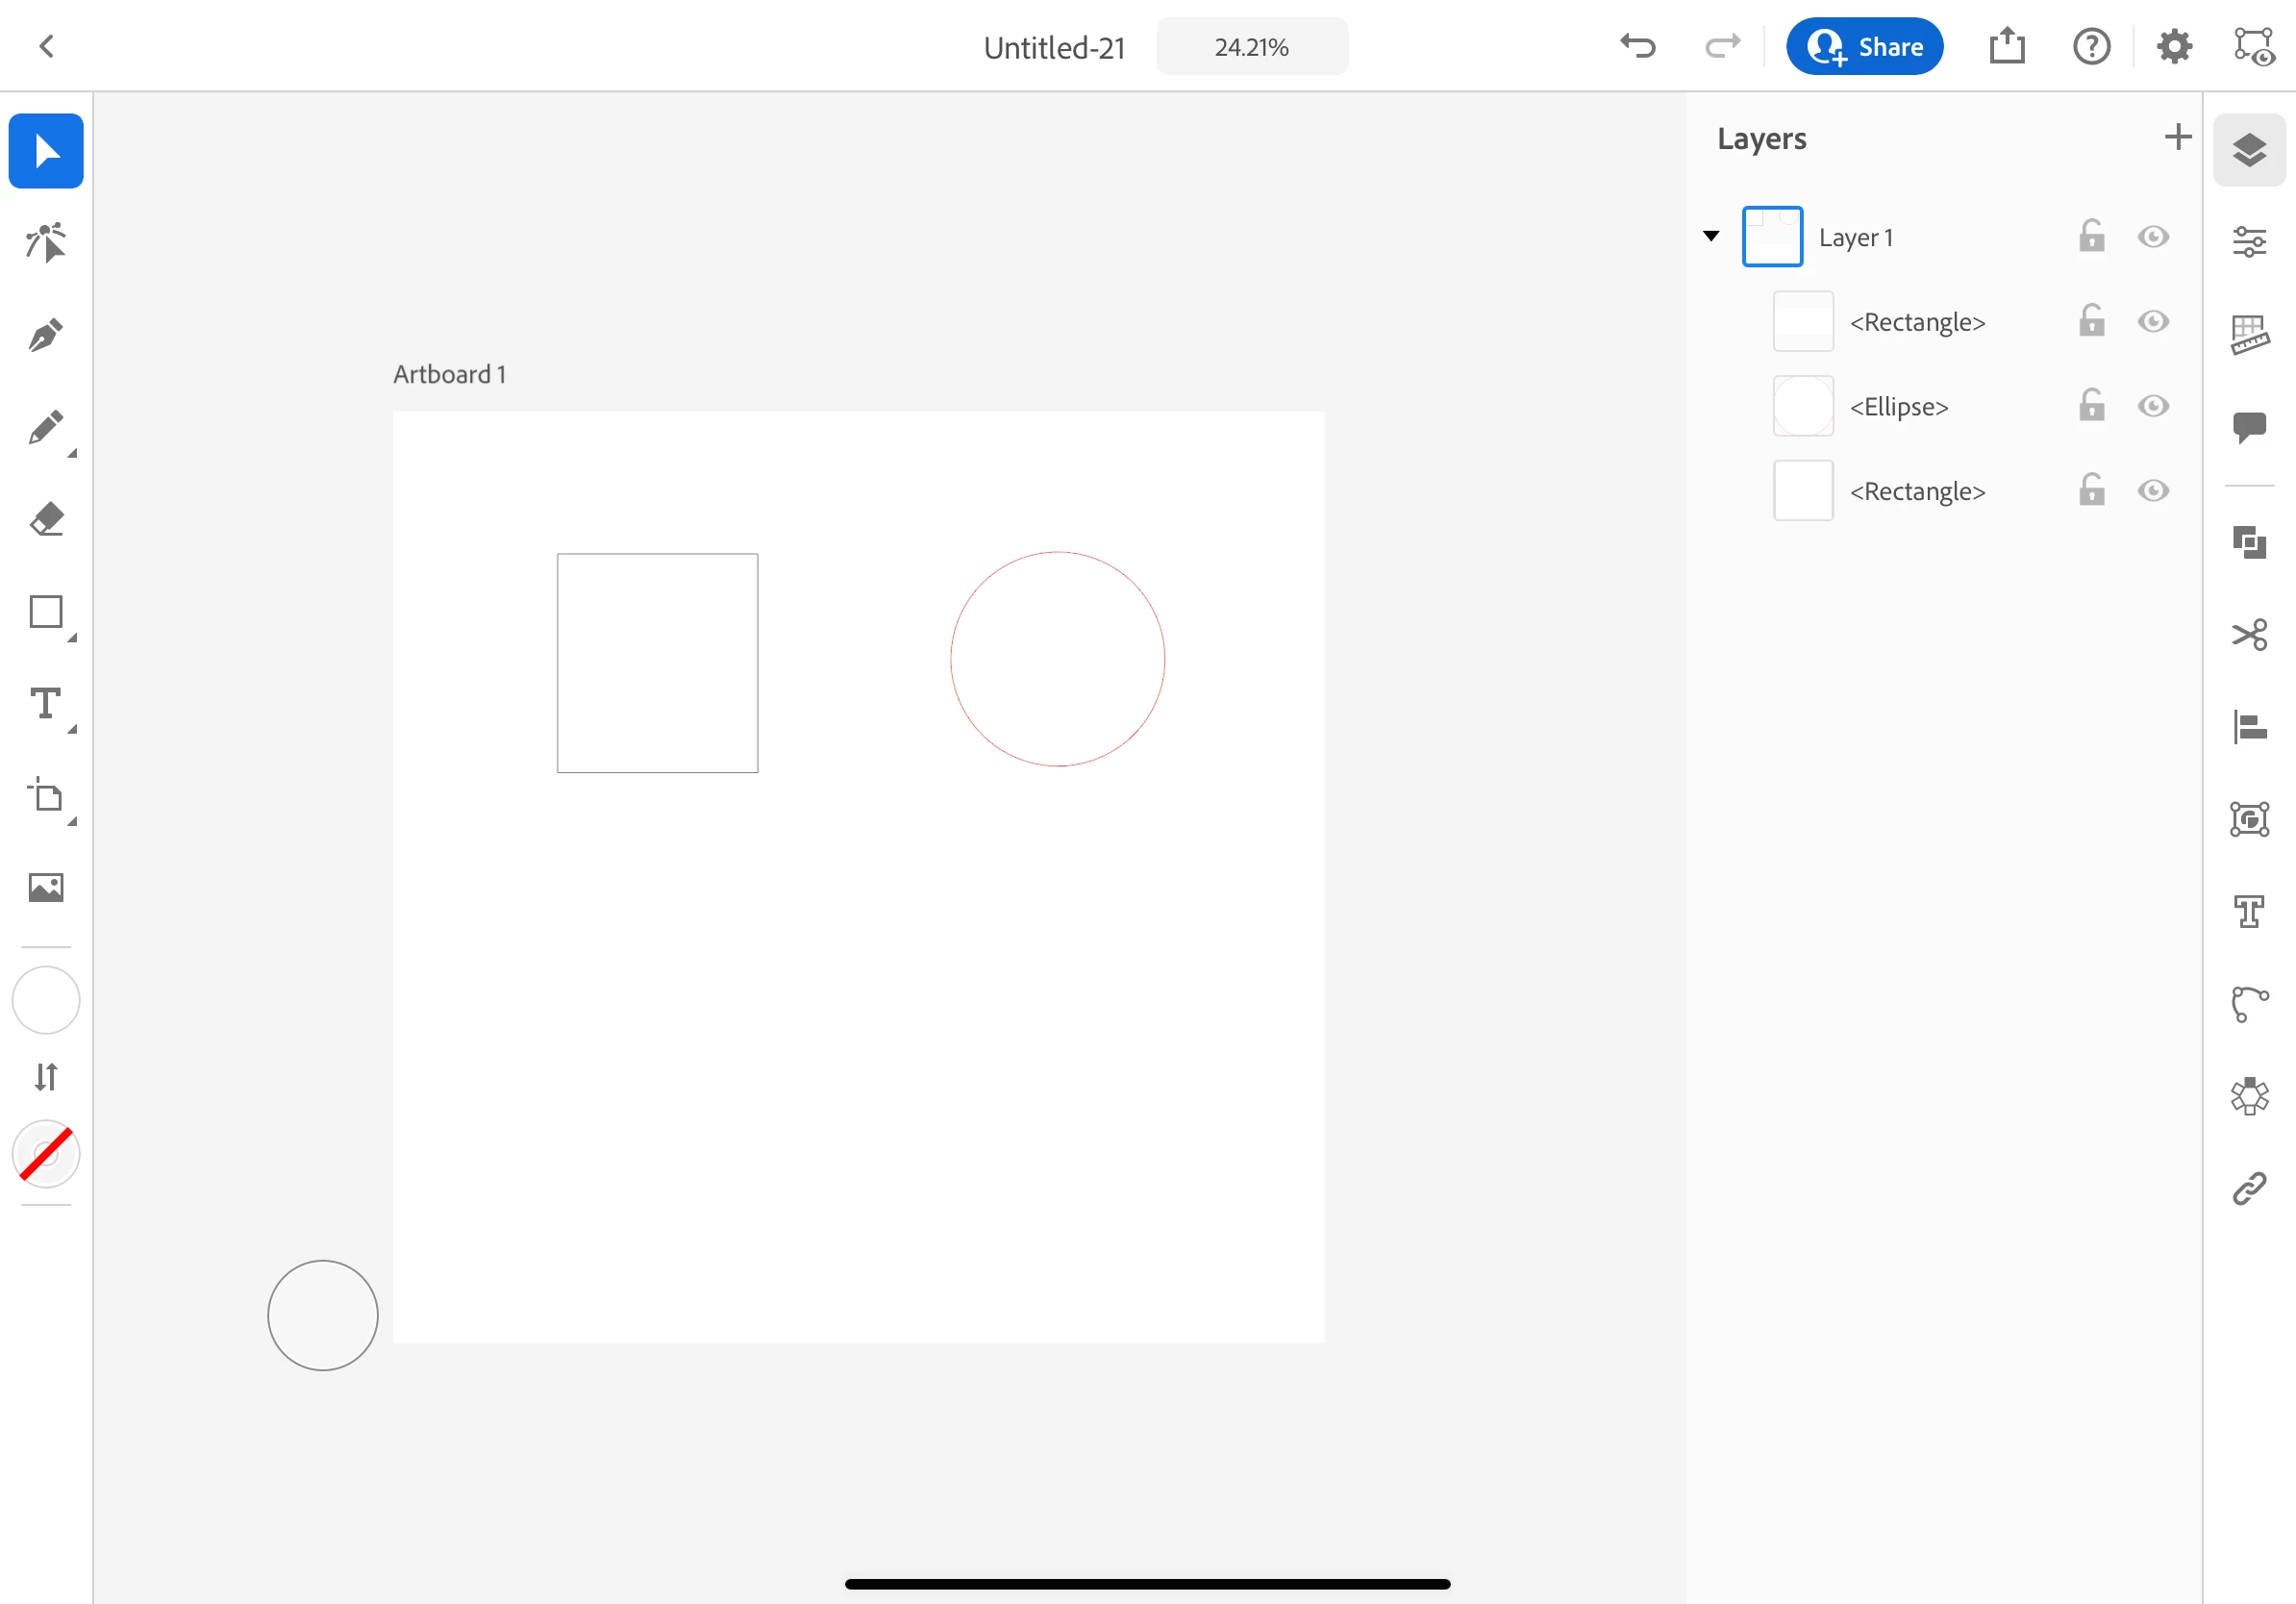This screenshot has height=1604, width=2296.
Task: Click the Share button
Action: click(x=1864, y=47)
